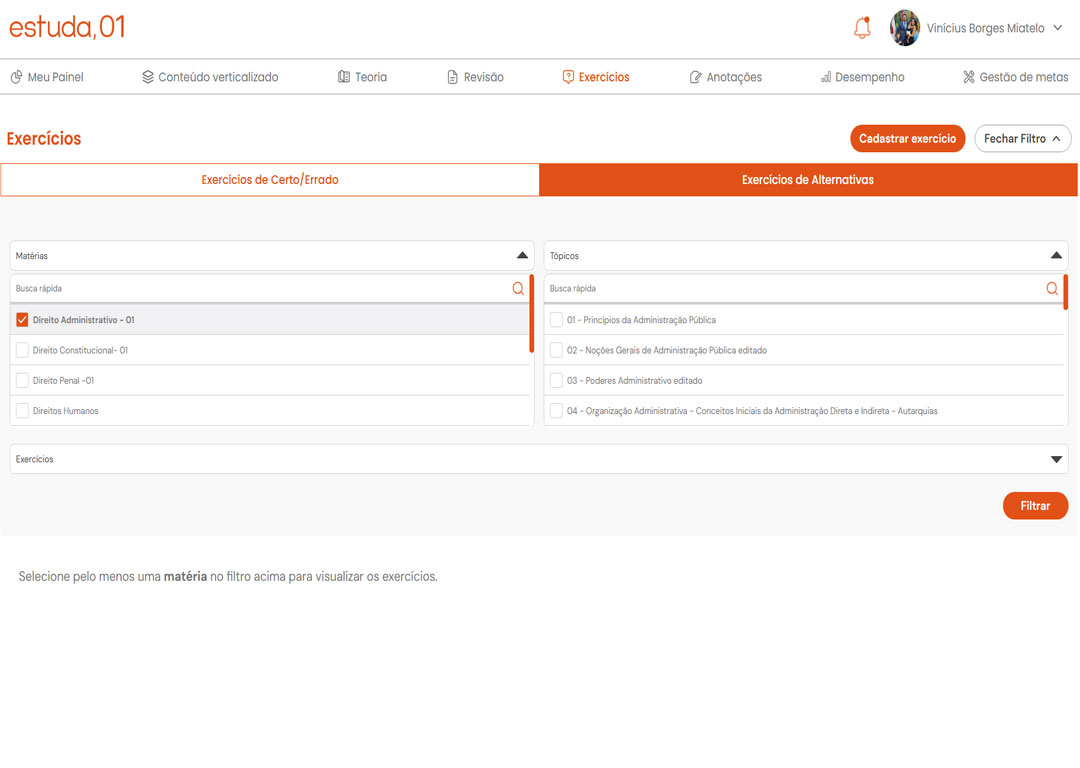Click the Cadastrar exercício button
The width and height of the screenshot is (1080, 768).
[907, 139]
